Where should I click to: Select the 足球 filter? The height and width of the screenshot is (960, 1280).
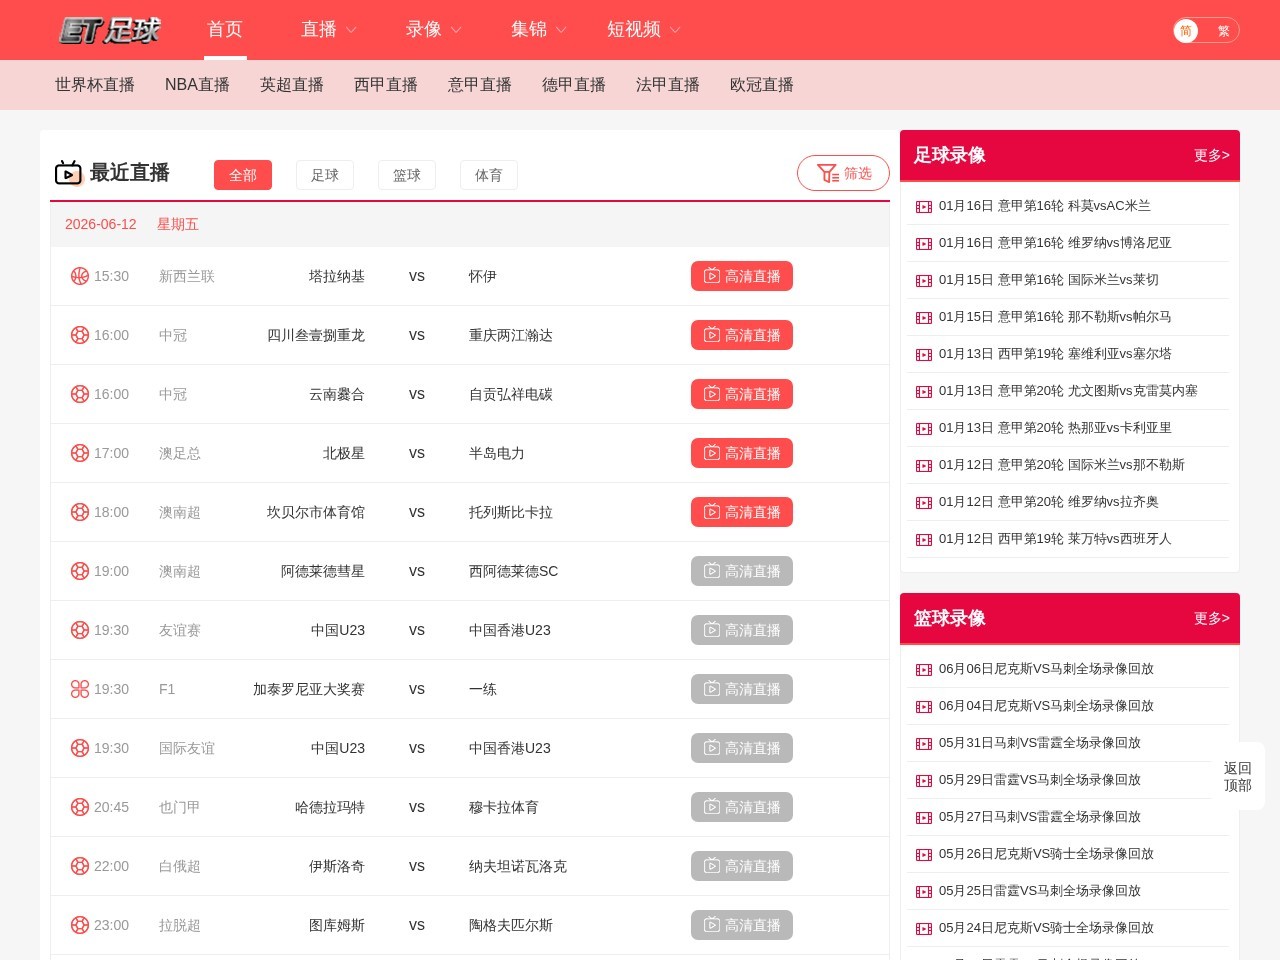[x=325, y=175]
